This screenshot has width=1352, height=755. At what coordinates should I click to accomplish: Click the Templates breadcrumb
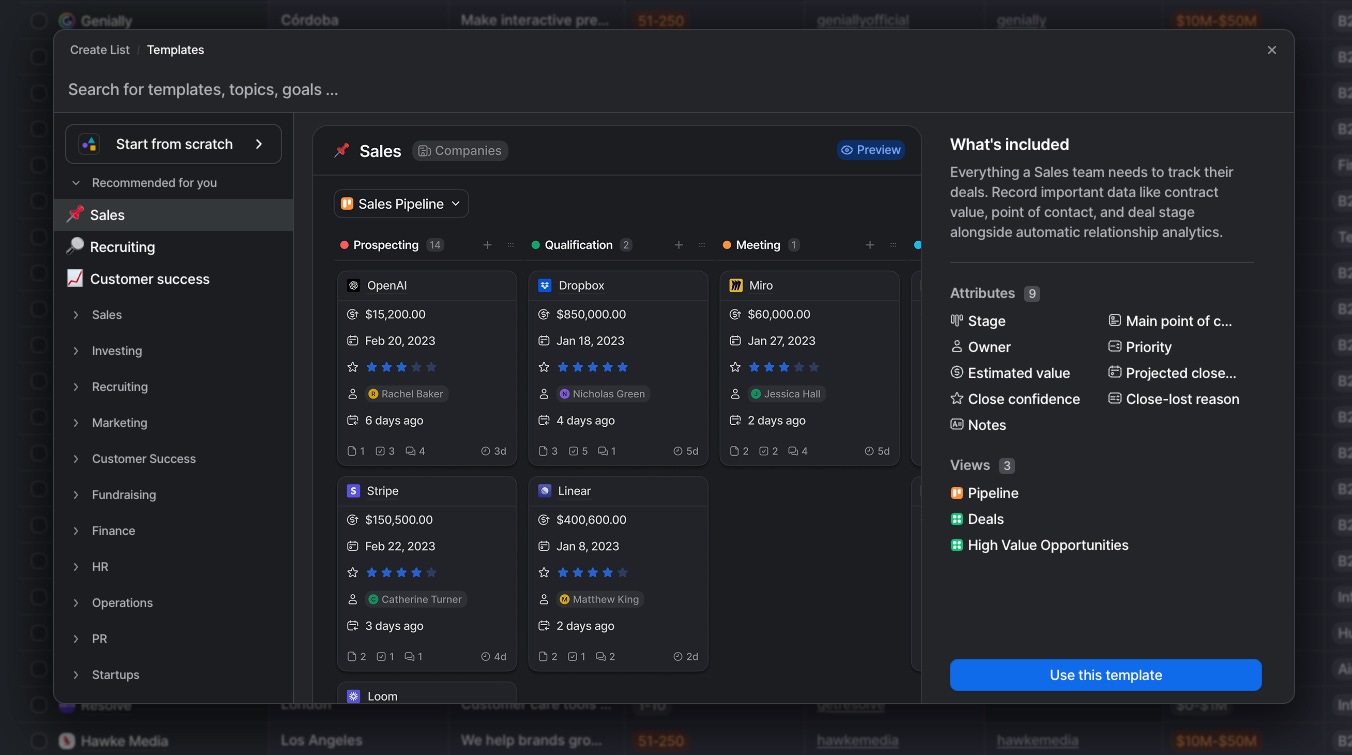tap(175, 50)
